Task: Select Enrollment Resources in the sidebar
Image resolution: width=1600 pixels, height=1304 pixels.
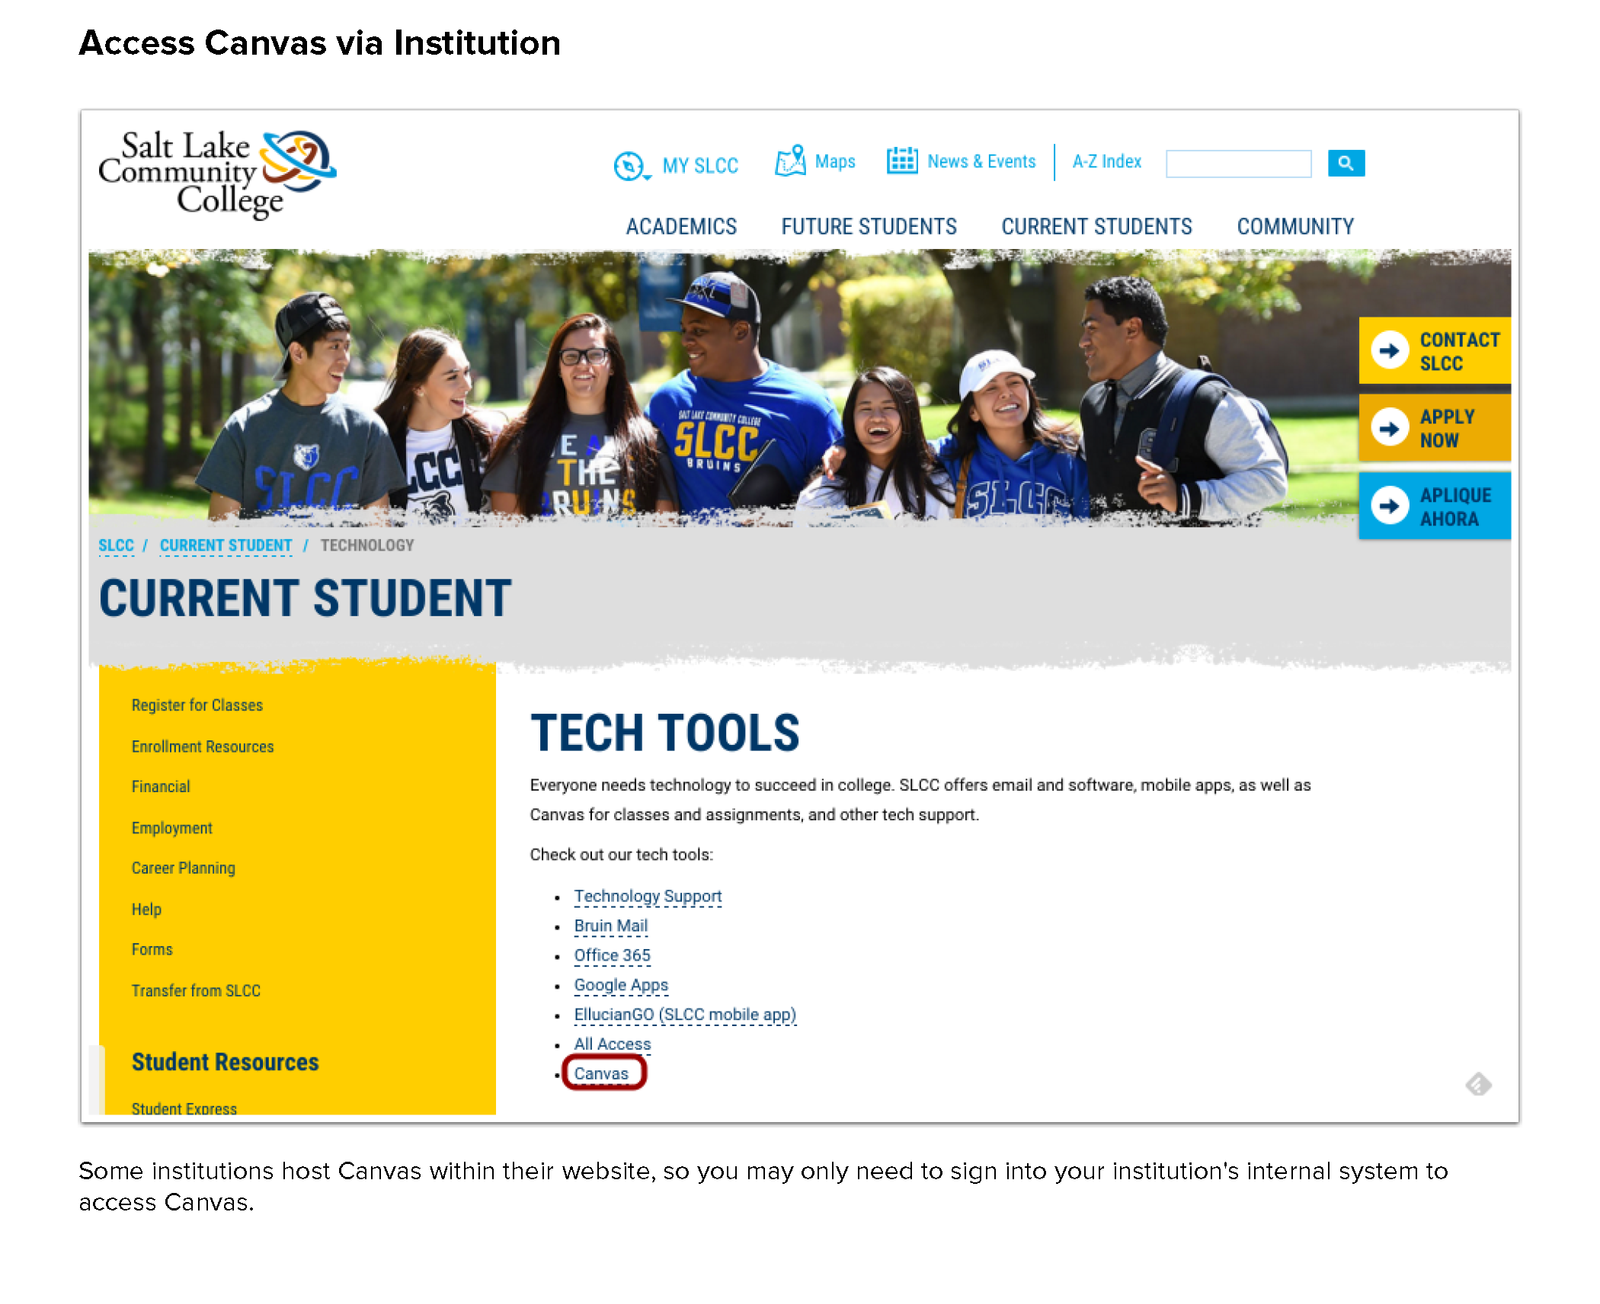Action: 202,746
